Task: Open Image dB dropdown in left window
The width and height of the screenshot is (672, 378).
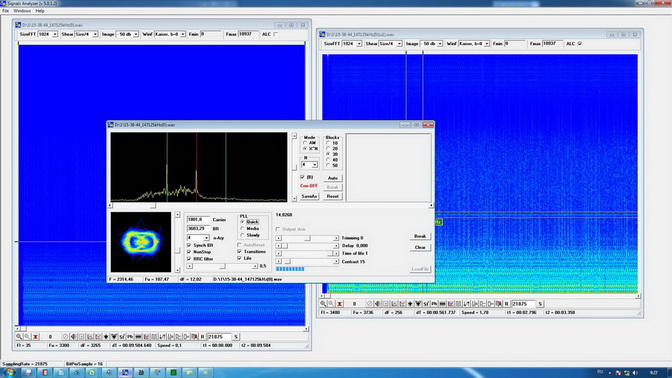Action: pyautogui.click(x=136, y=34)
